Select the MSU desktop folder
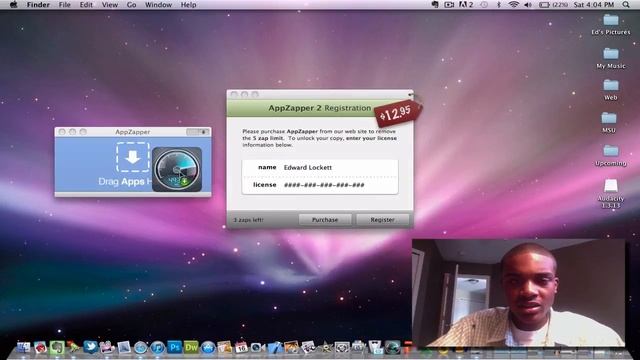The height and width of the screenshot is (360, 640). [x=609, y=122]
